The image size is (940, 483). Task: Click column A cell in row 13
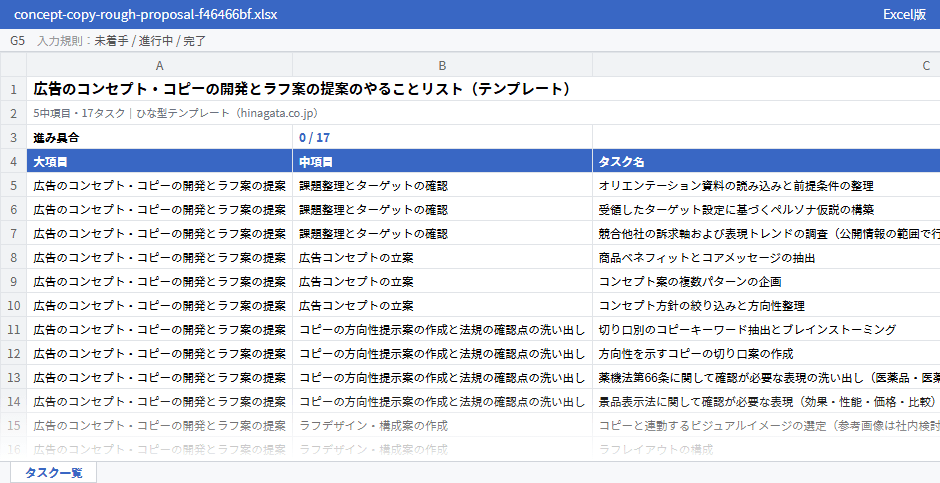pos(159,377)
